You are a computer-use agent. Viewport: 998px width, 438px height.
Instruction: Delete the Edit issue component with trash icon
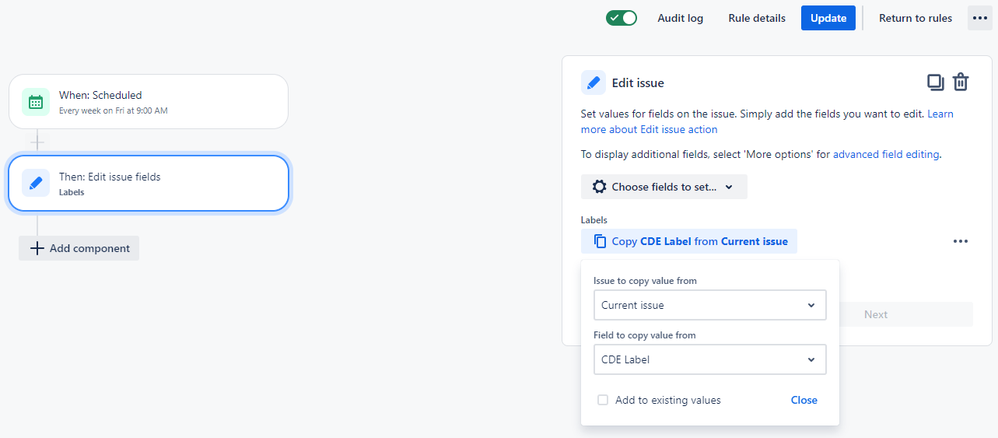coord(960,83)
